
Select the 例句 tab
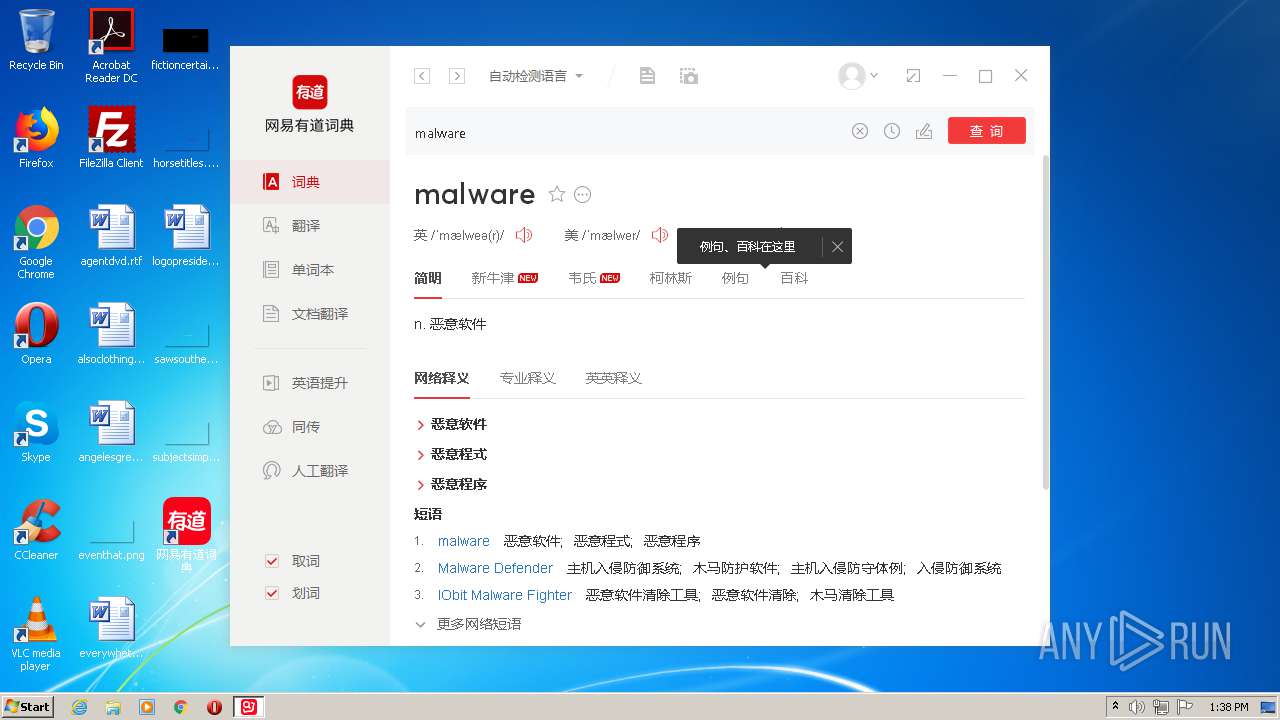(x=735, y=278)
